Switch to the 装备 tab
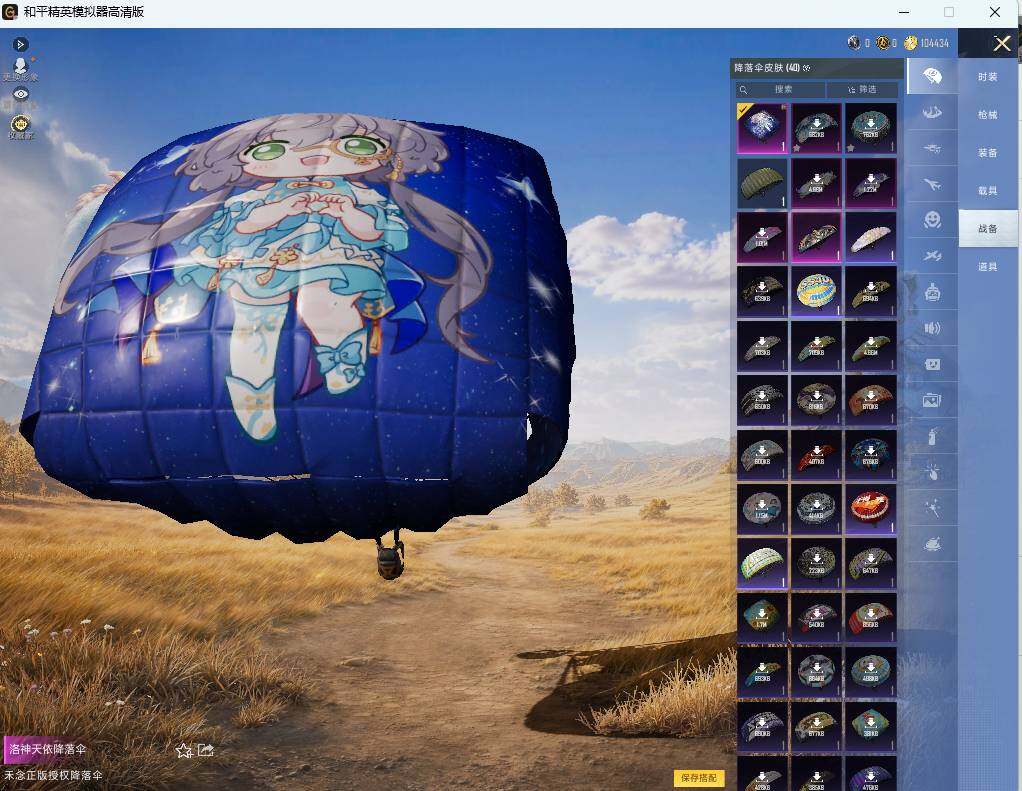The width and height of the screenshot is (1022, 791). [x=987, y=152]
